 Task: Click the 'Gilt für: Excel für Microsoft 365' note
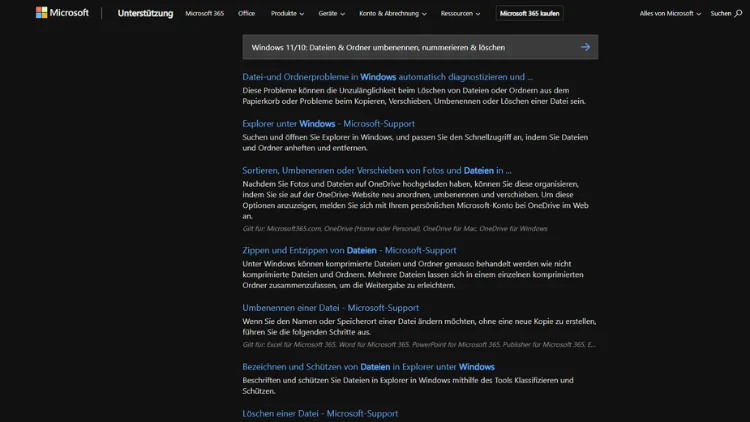(x=419, y=344)
